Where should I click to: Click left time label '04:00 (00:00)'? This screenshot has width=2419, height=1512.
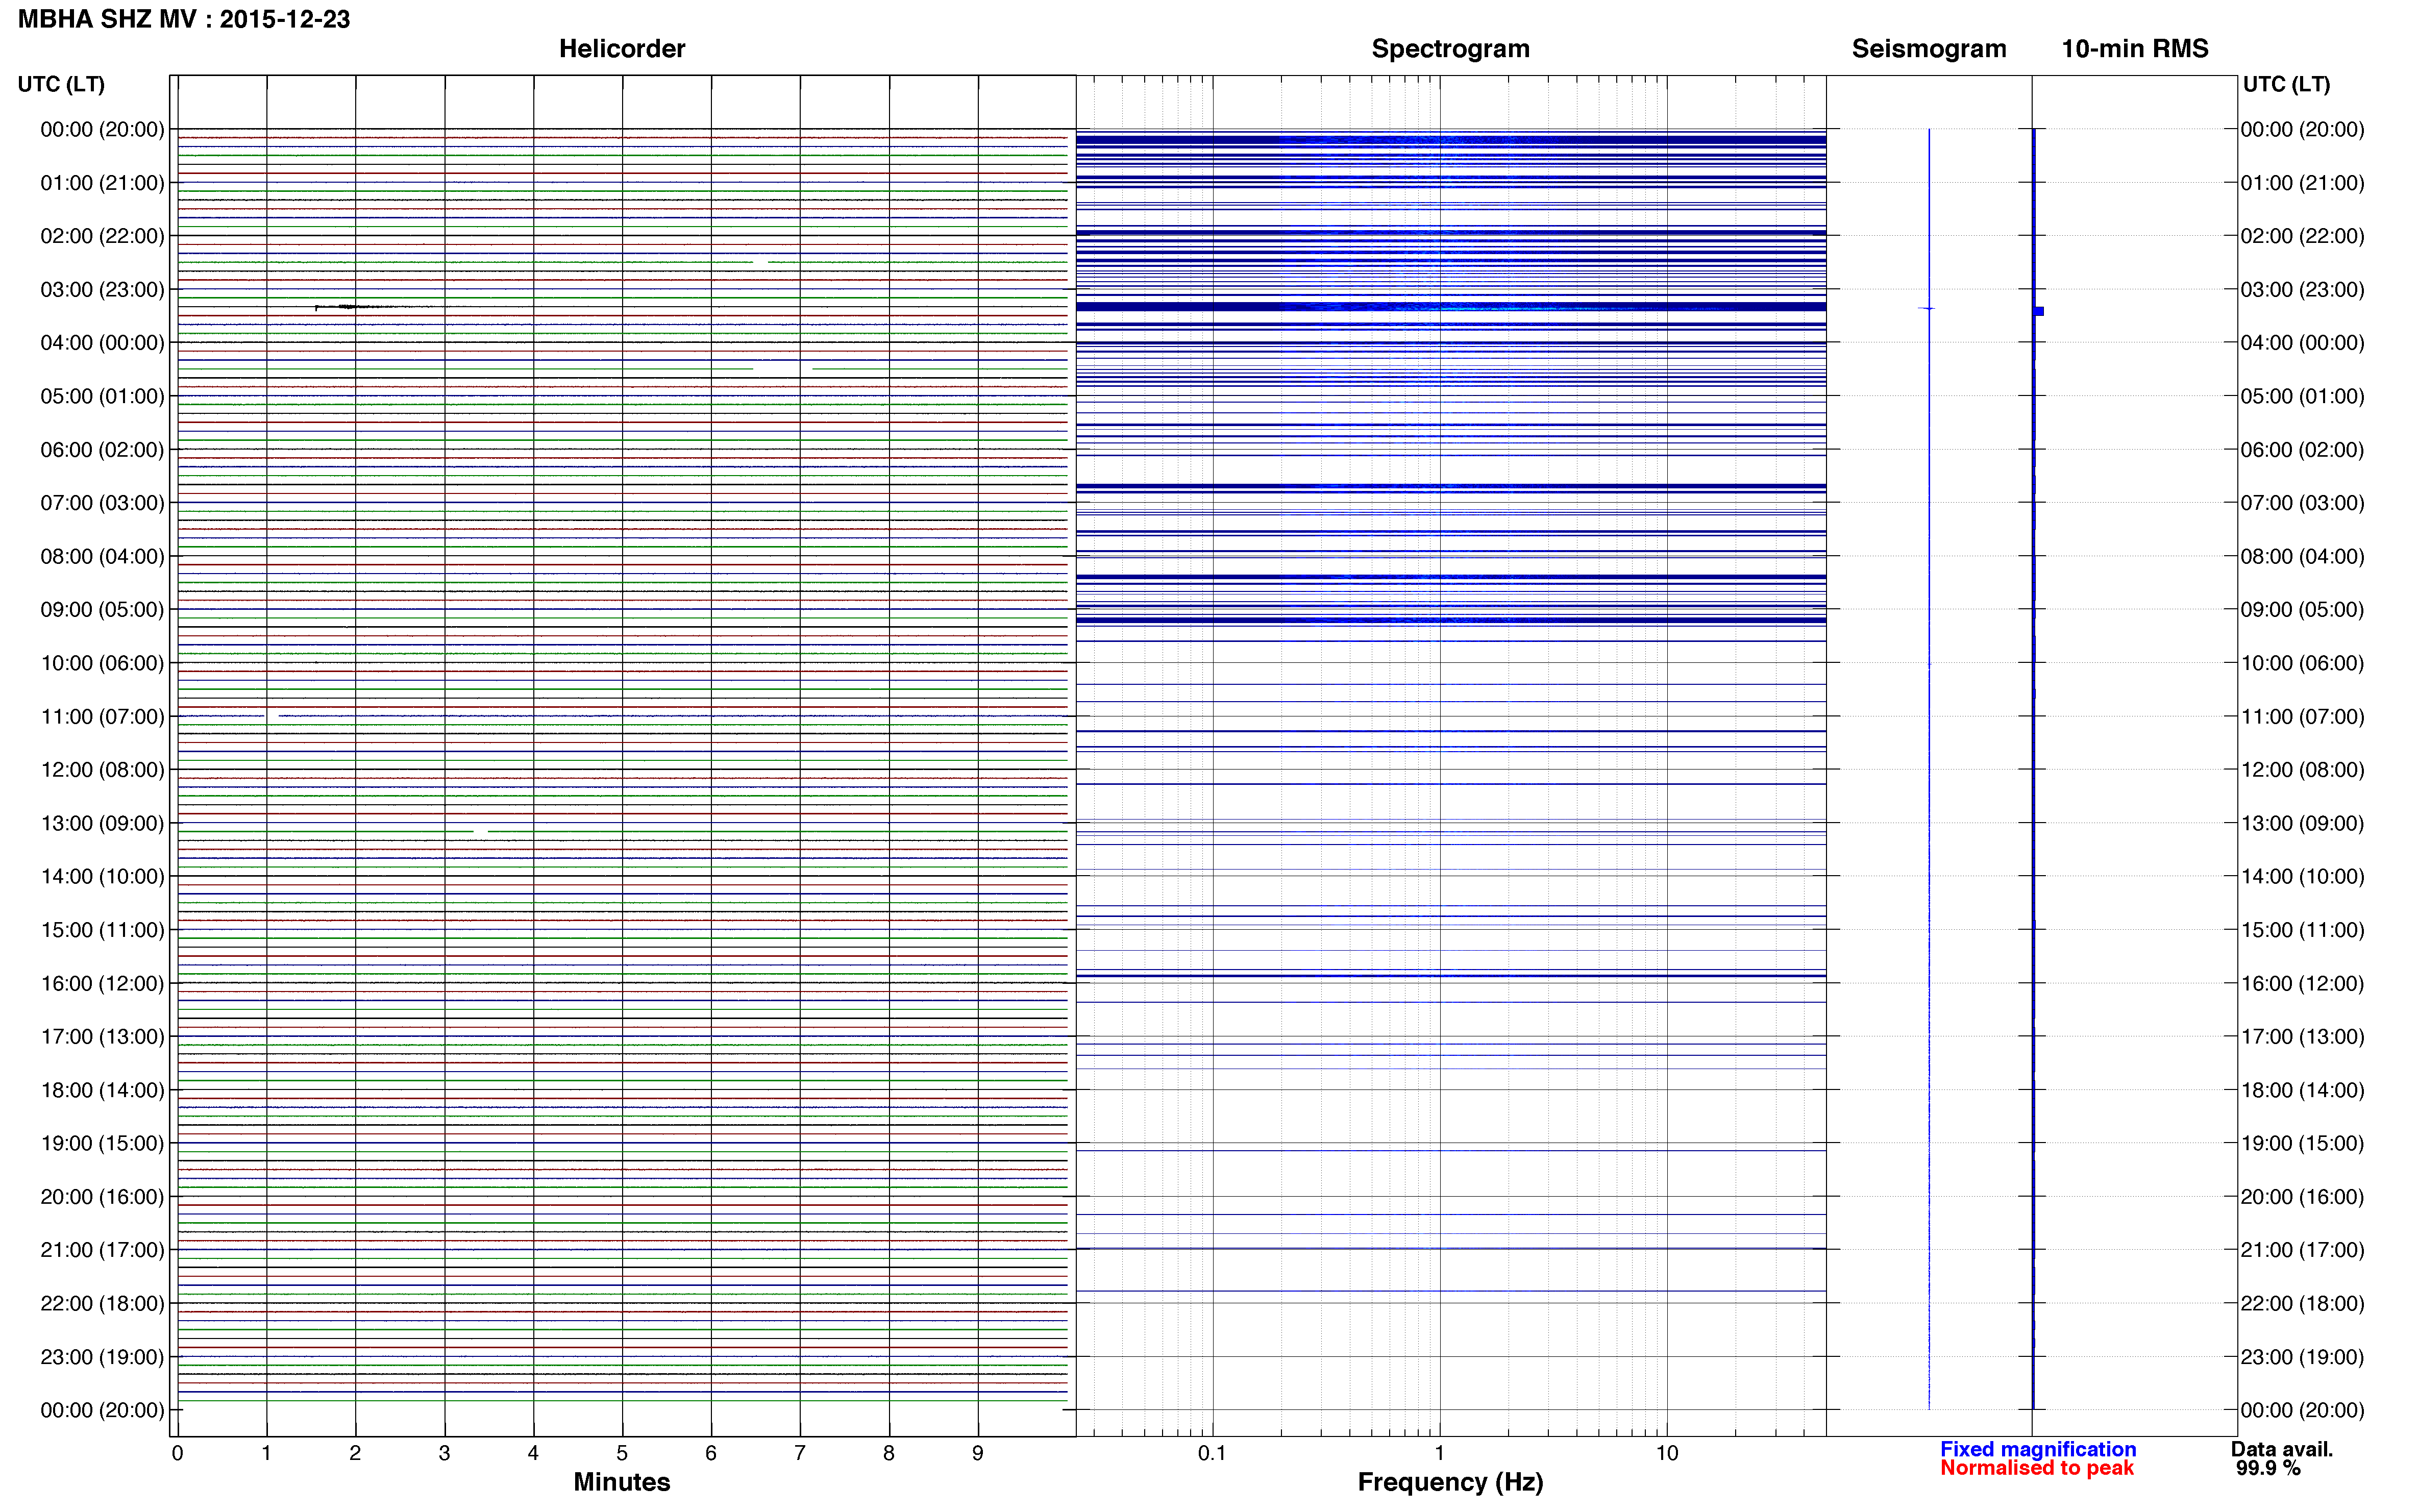(102, 342)
